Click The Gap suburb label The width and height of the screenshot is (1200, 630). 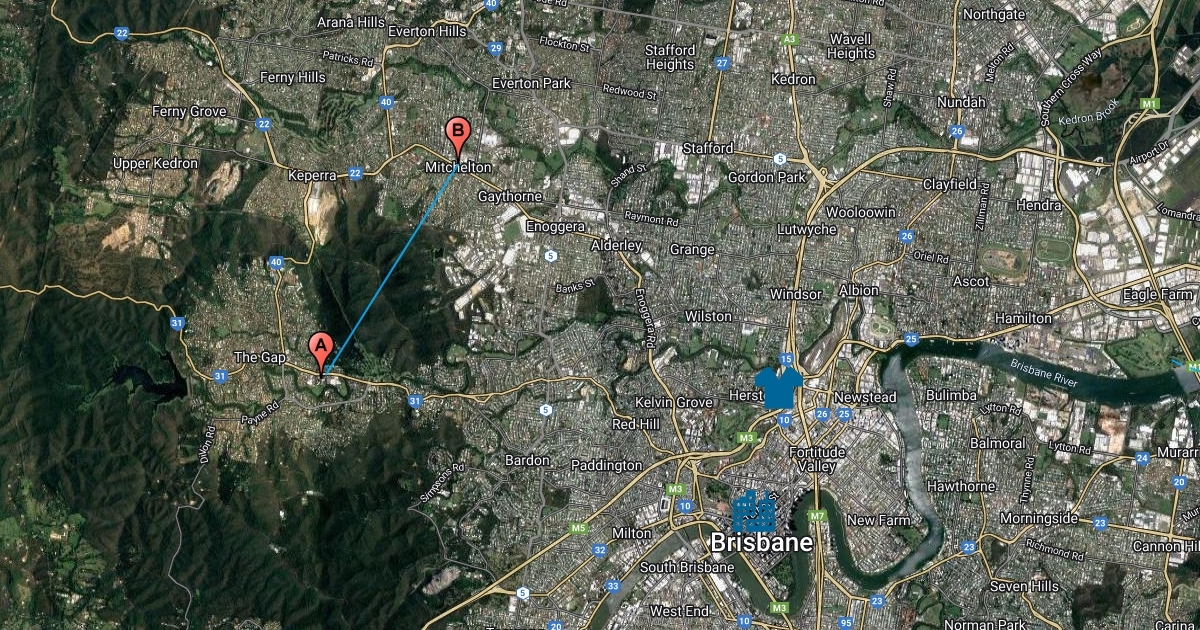(x=260, y=357)
